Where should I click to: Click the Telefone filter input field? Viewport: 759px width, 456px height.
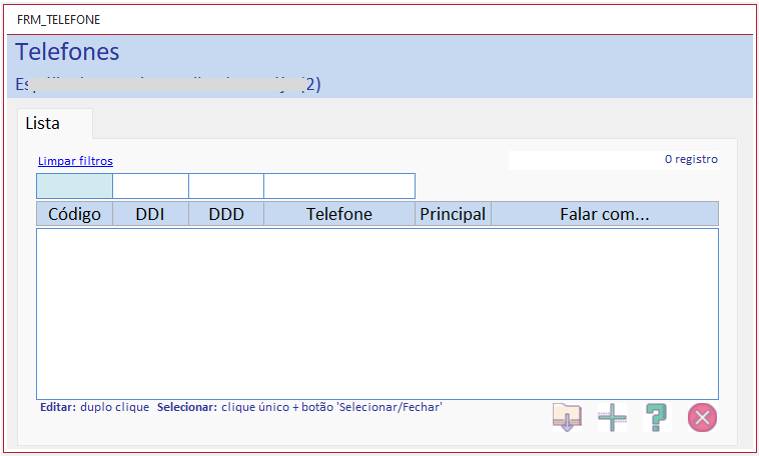tap(339, 186)
